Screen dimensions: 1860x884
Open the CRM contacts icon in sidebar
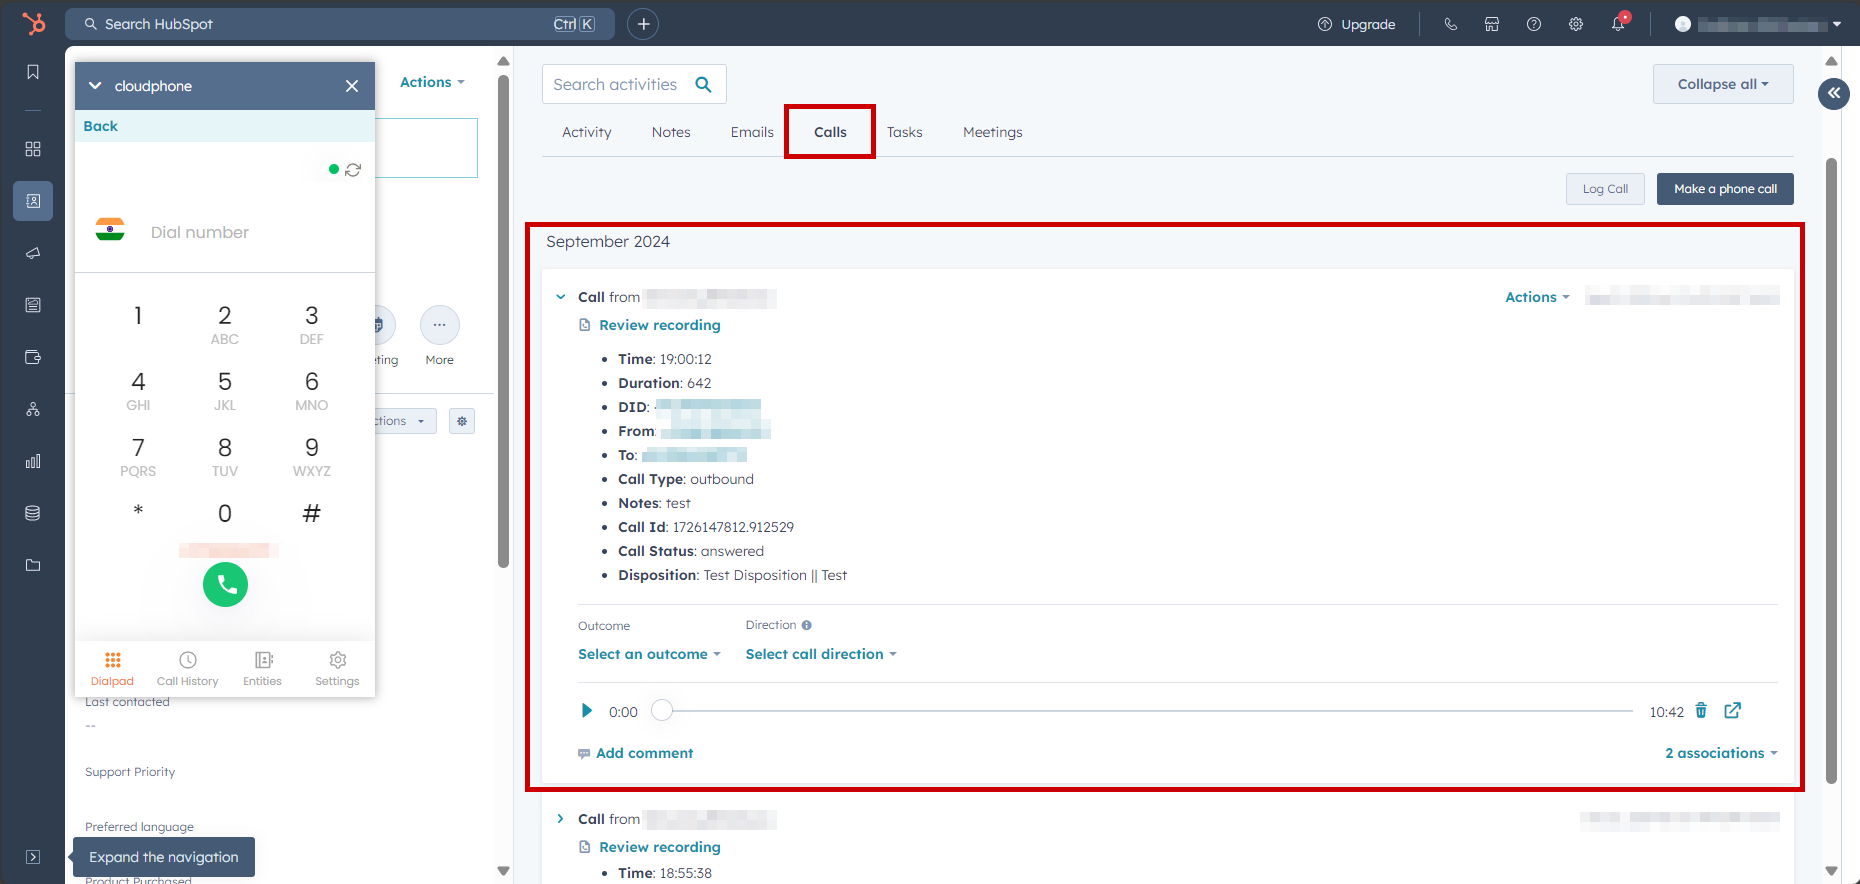coord(33,201)
